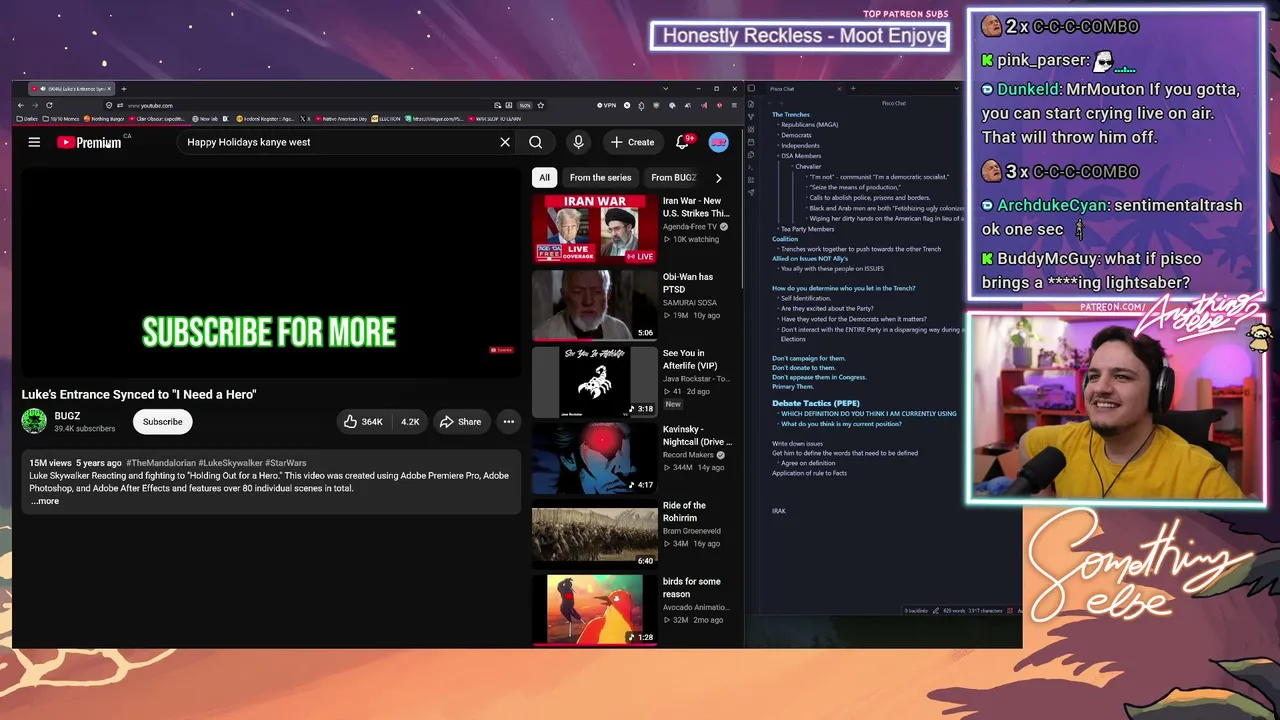Open the browser main menu
The height and width of the screenshot is (720, 1280).
pos(735,105)
